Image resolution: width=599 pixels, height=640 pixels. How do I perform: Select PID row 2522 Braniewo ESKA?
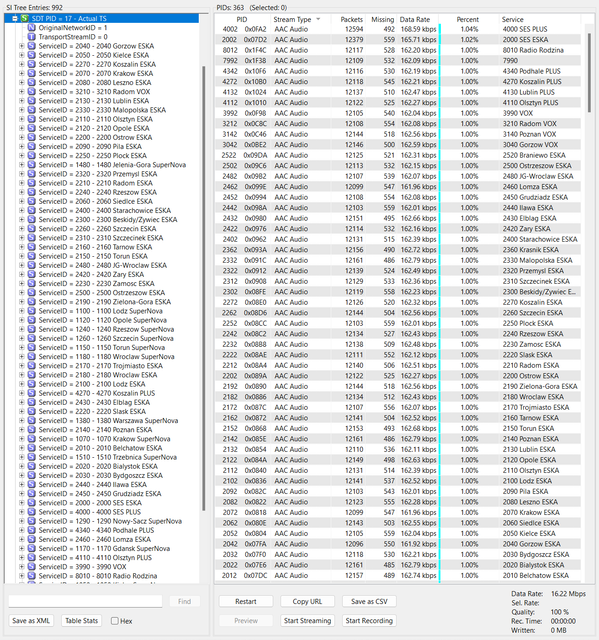click(397, 155)
